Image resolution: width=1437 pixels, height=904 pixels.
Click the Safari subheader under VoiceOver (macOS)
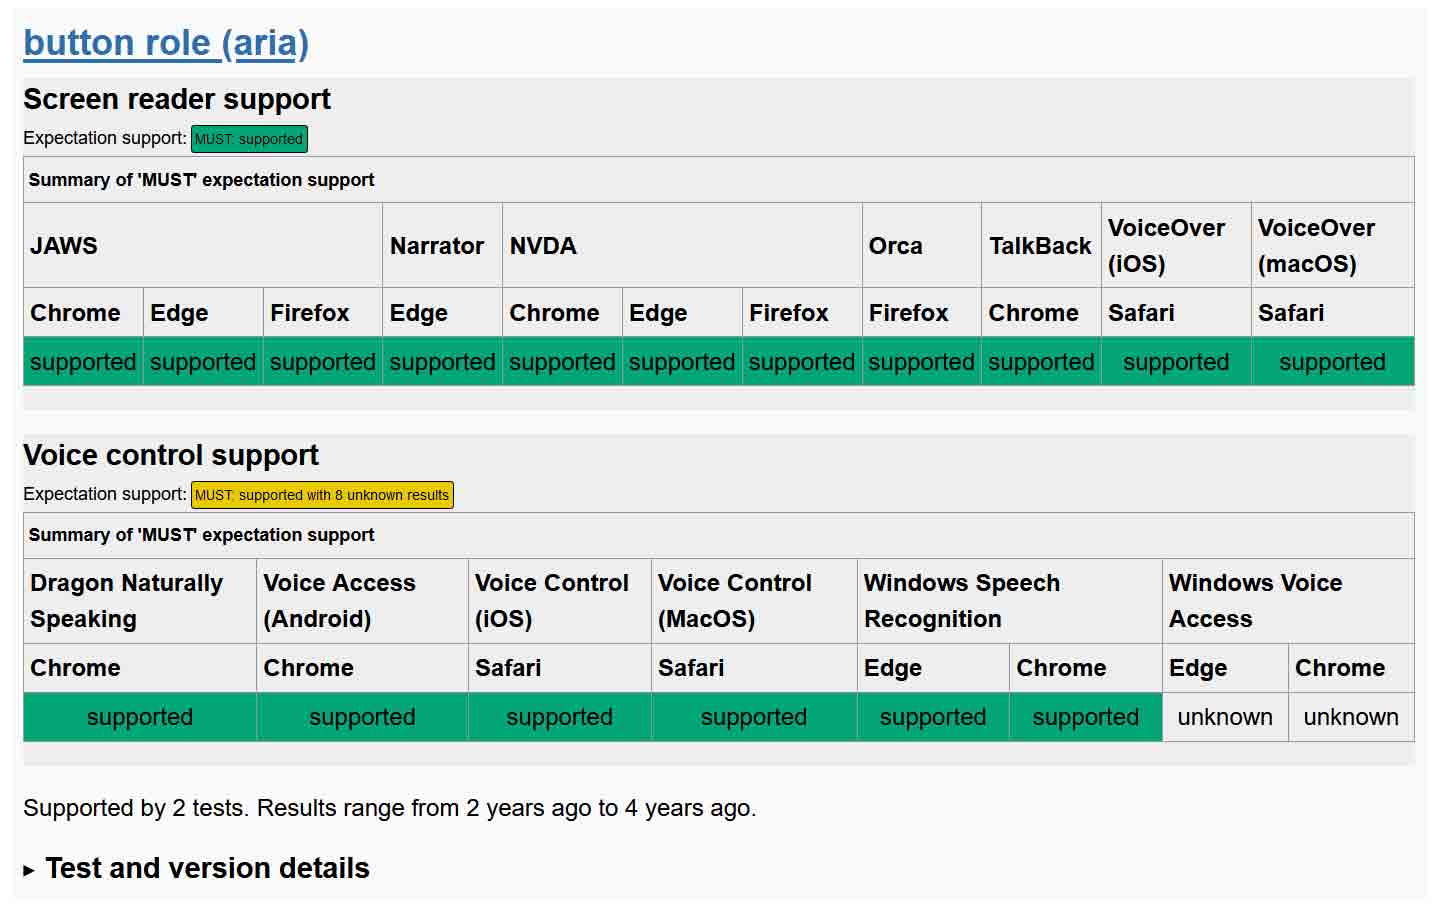pyautogui.click(x=1333, y=313)
